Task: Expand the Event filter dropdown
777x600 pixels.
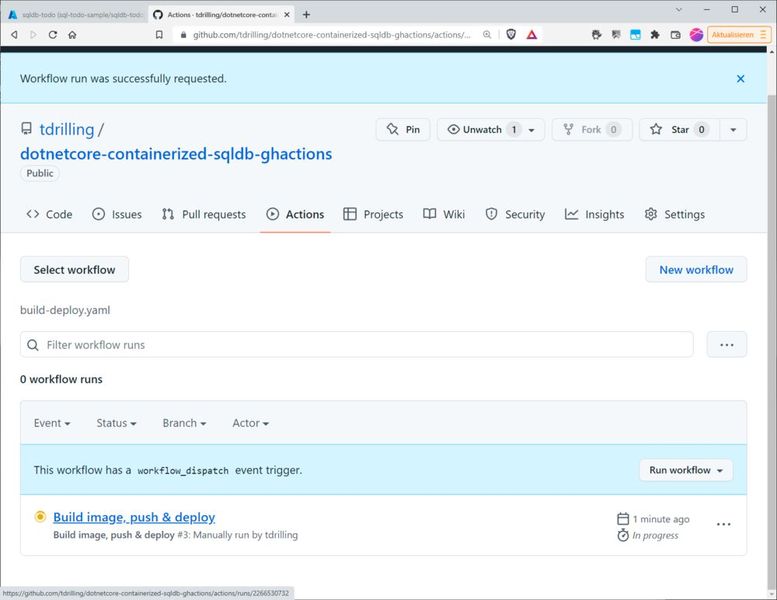Action: coord(52,424)
